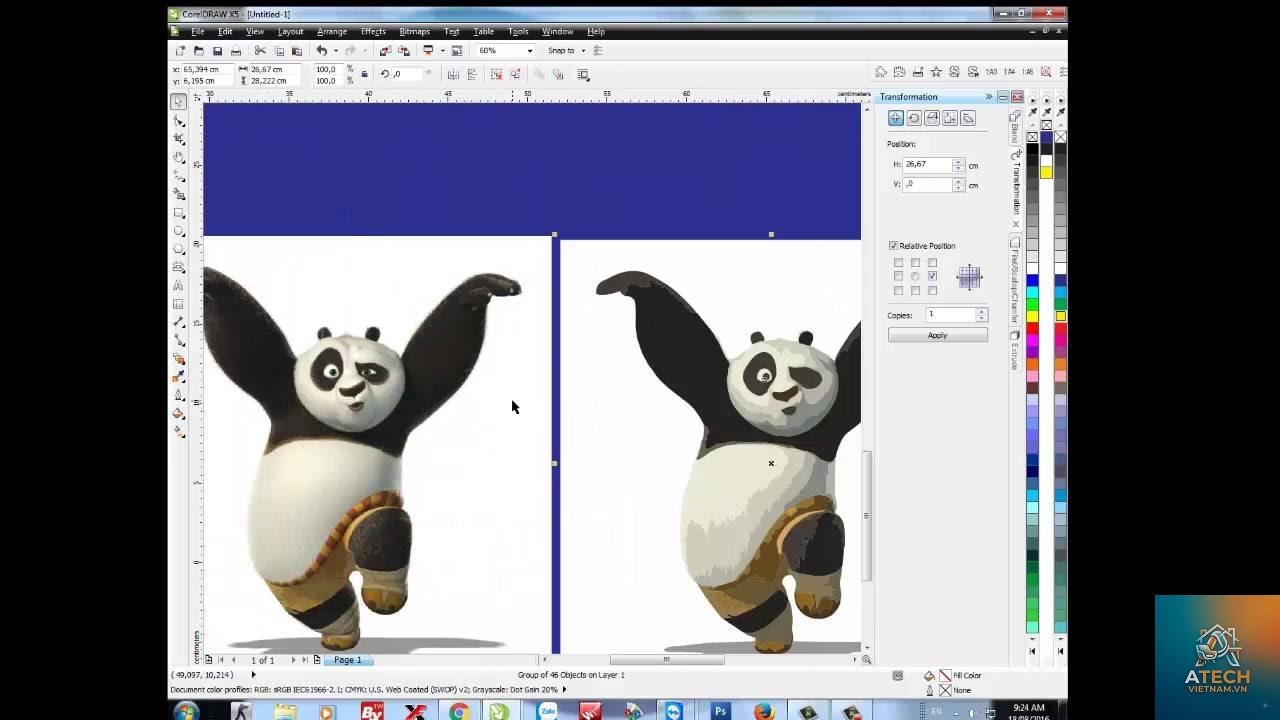Image resolution: width=1280 pixels, height=720 pixels.
Task: Open the Arrange menu
Action: pos(332,31)
